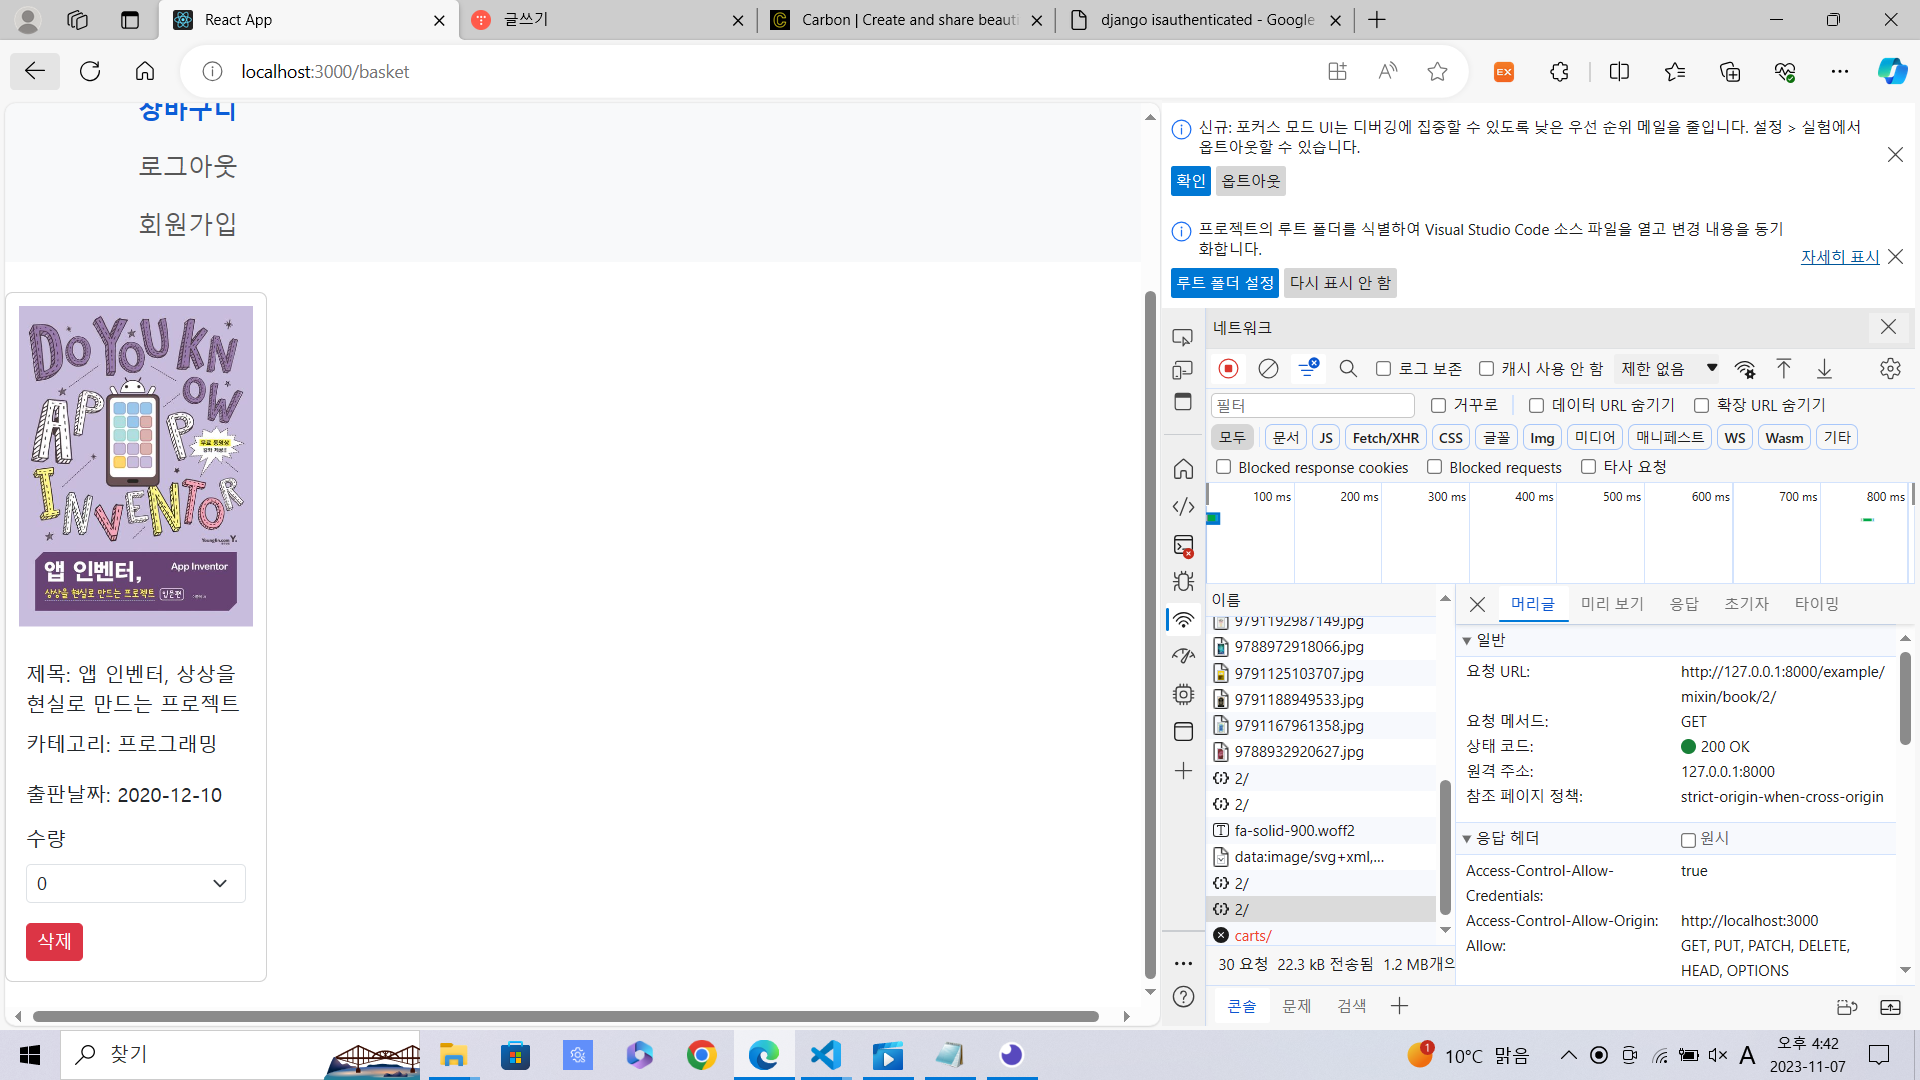
Task: Toggle the 캐시 사용 안 함 checkbox
Action: pos(1487,369)
